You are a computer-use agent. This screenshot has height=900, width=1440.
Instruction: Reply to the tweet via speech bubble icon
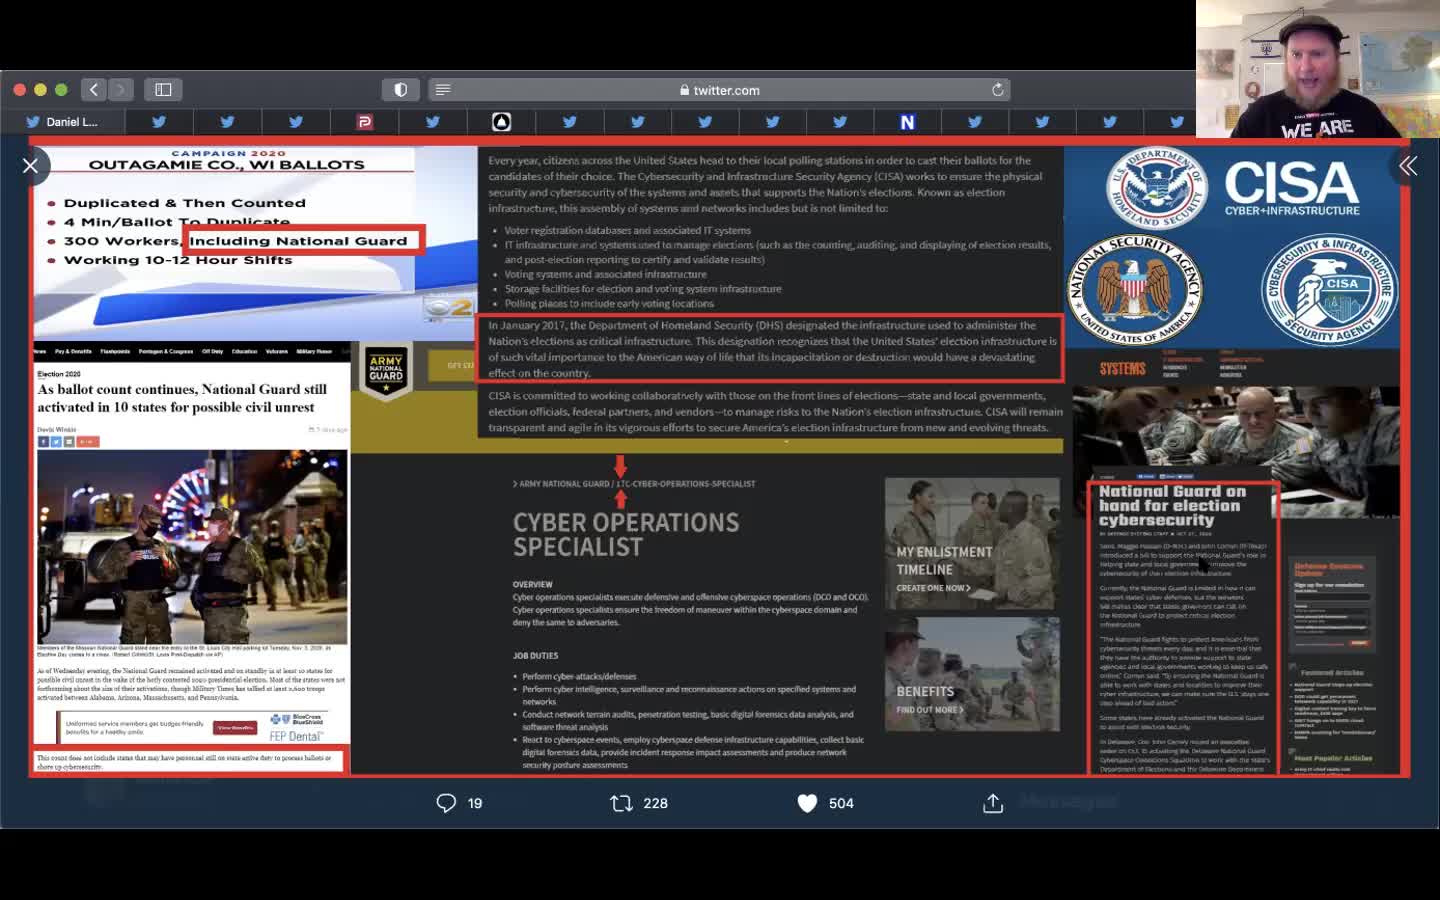click(x=446, y=803)
